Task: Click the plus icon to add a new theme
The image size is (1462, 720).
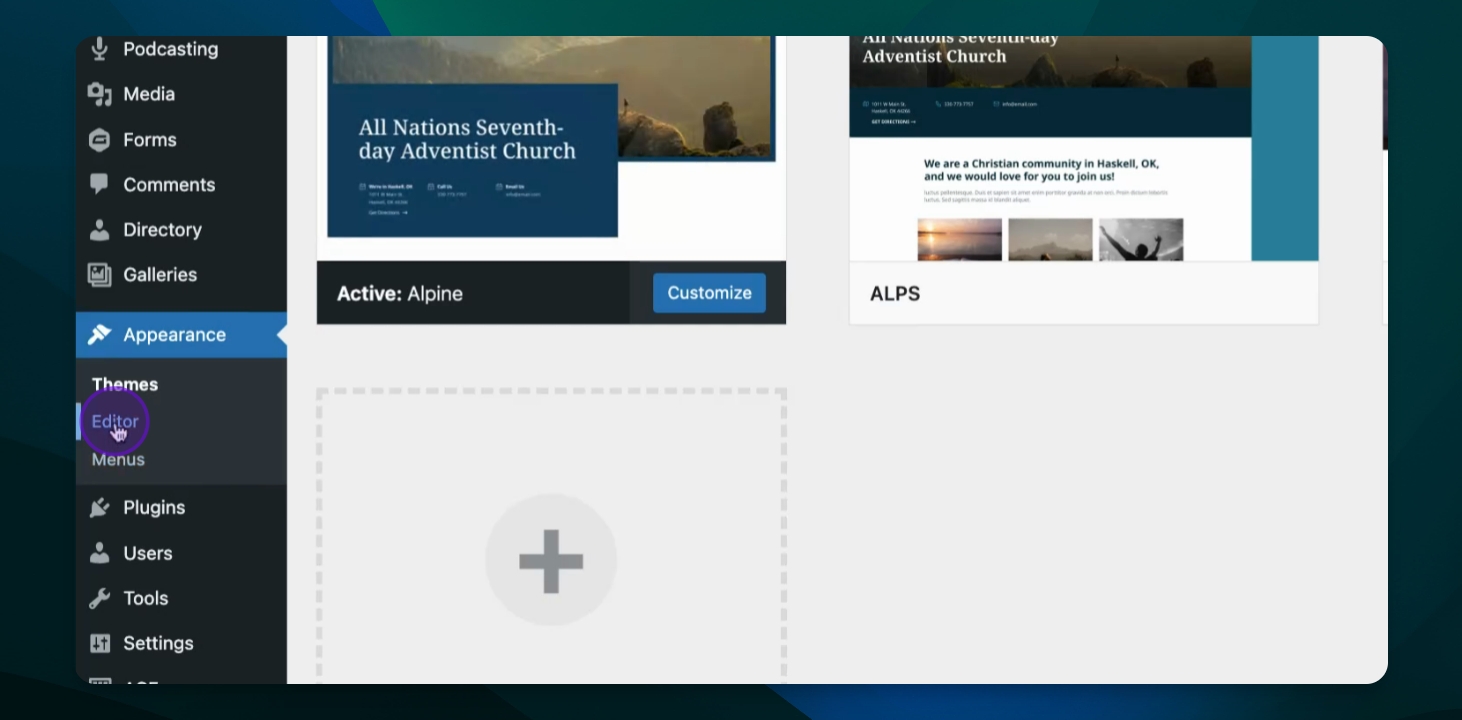Action: click(x=551, y=560)
